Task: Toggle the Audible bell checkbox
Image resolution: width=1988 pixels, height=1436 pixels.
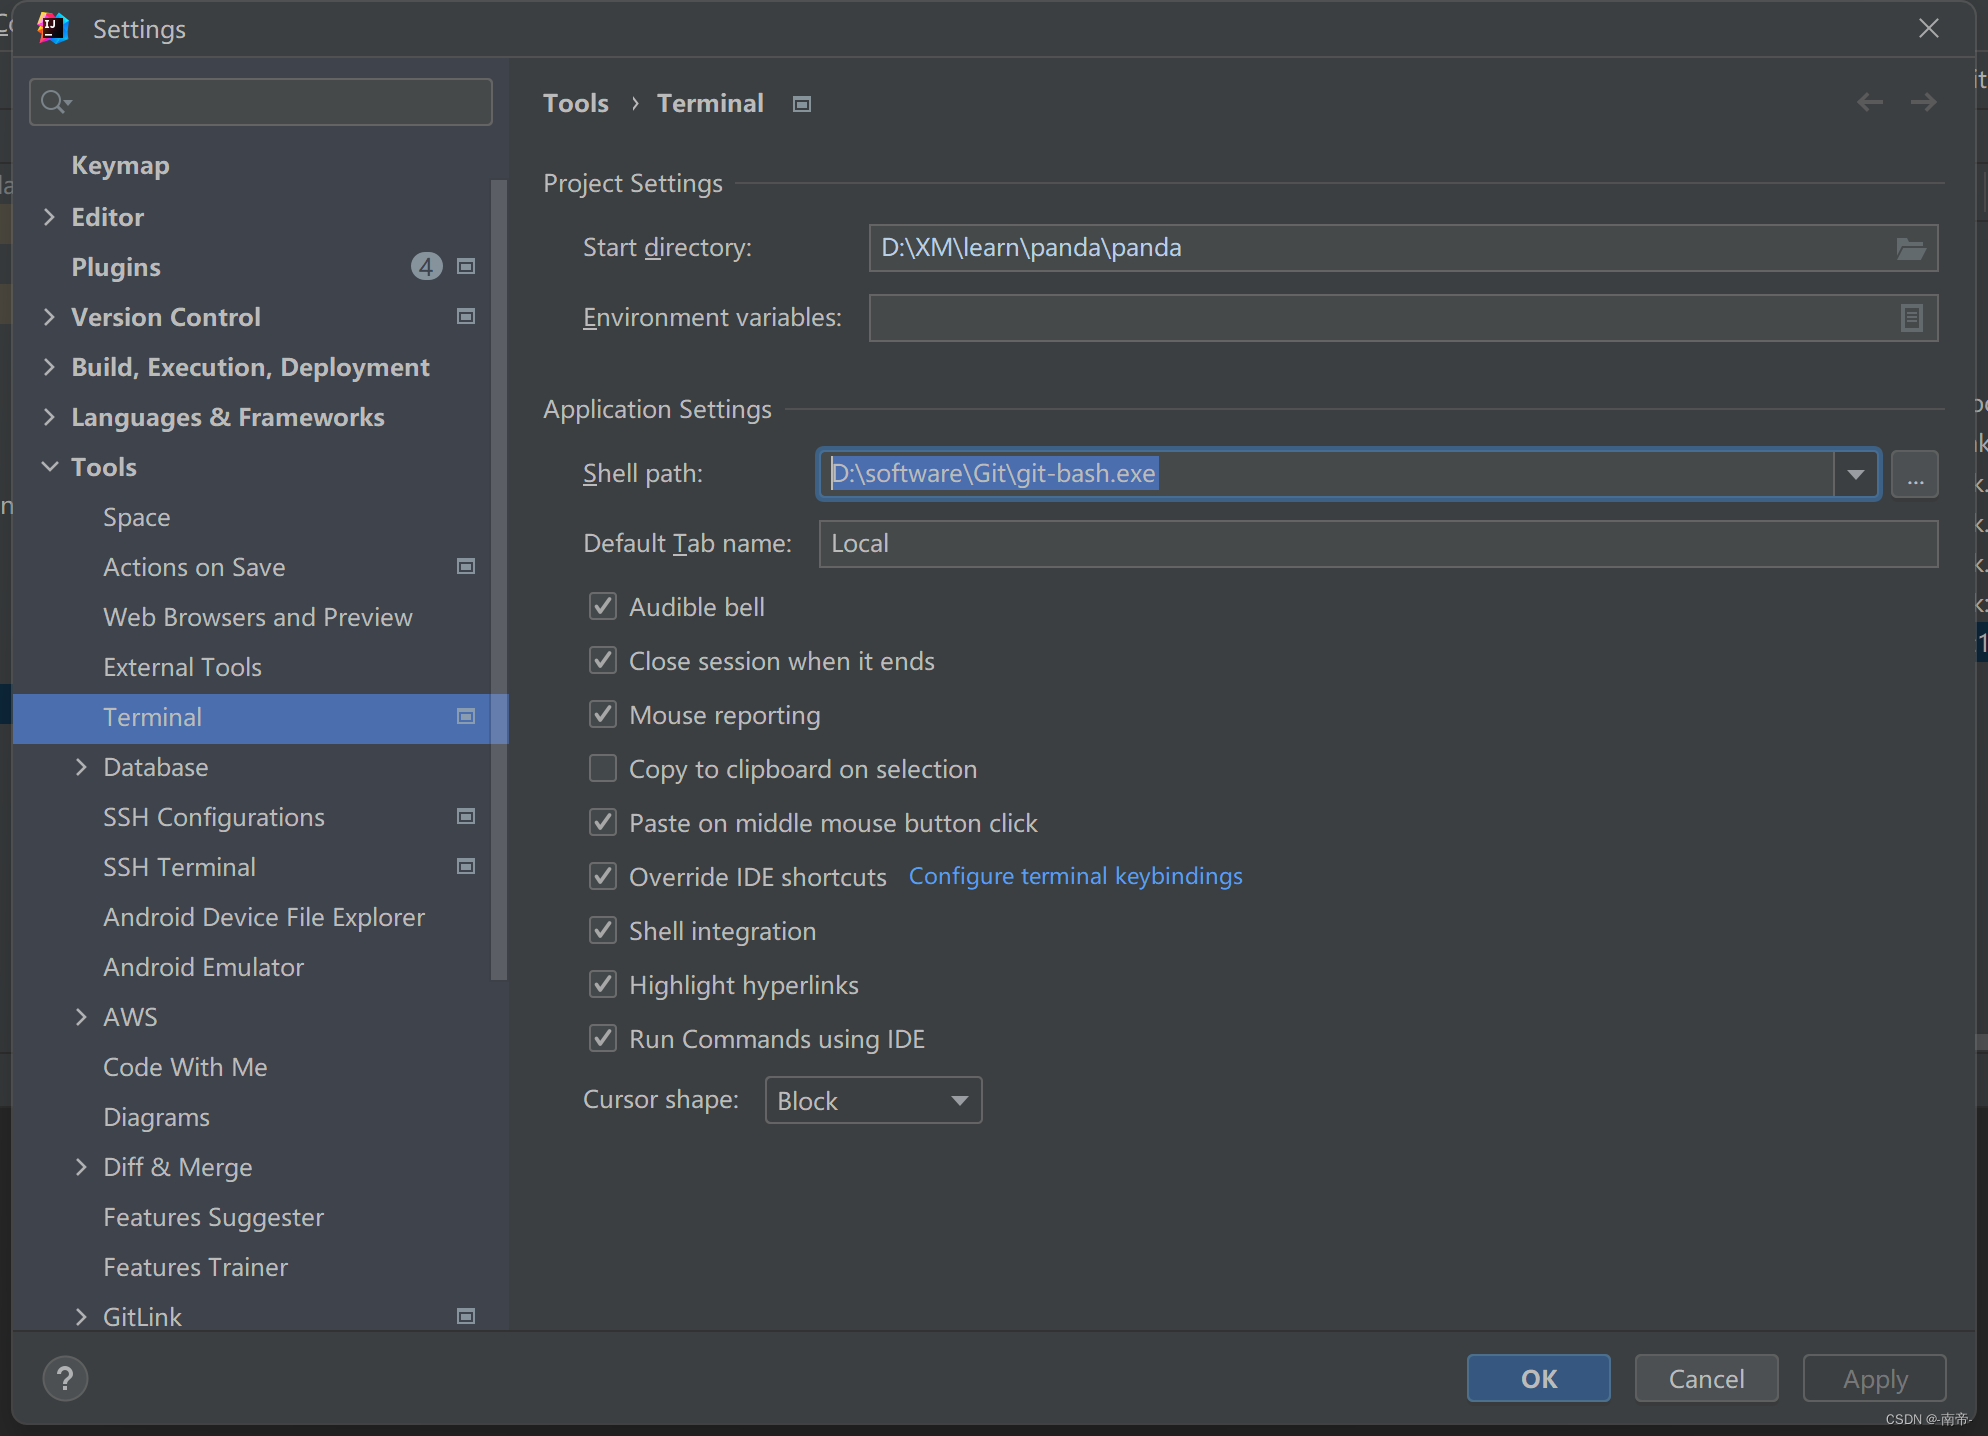Action: pyautogui.click(x=607, y=607)
